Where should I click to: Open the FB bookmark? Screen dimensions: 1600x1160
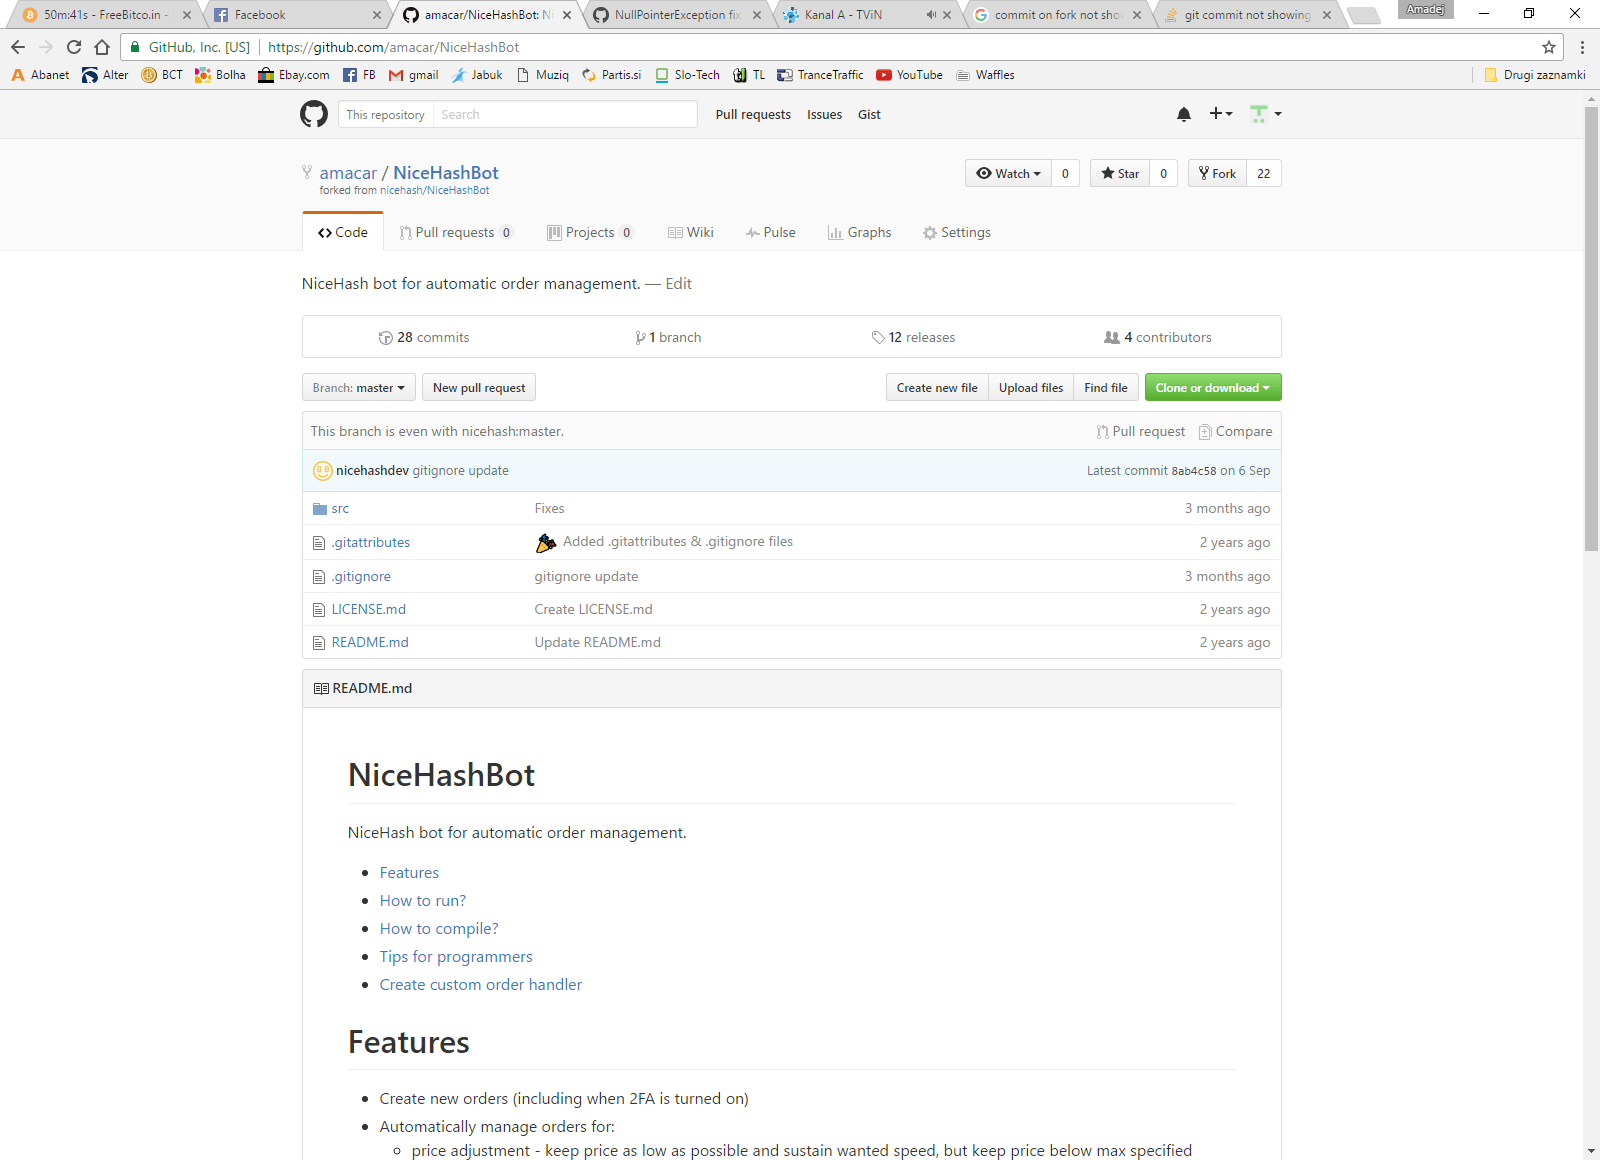click(x=359, y=75)
